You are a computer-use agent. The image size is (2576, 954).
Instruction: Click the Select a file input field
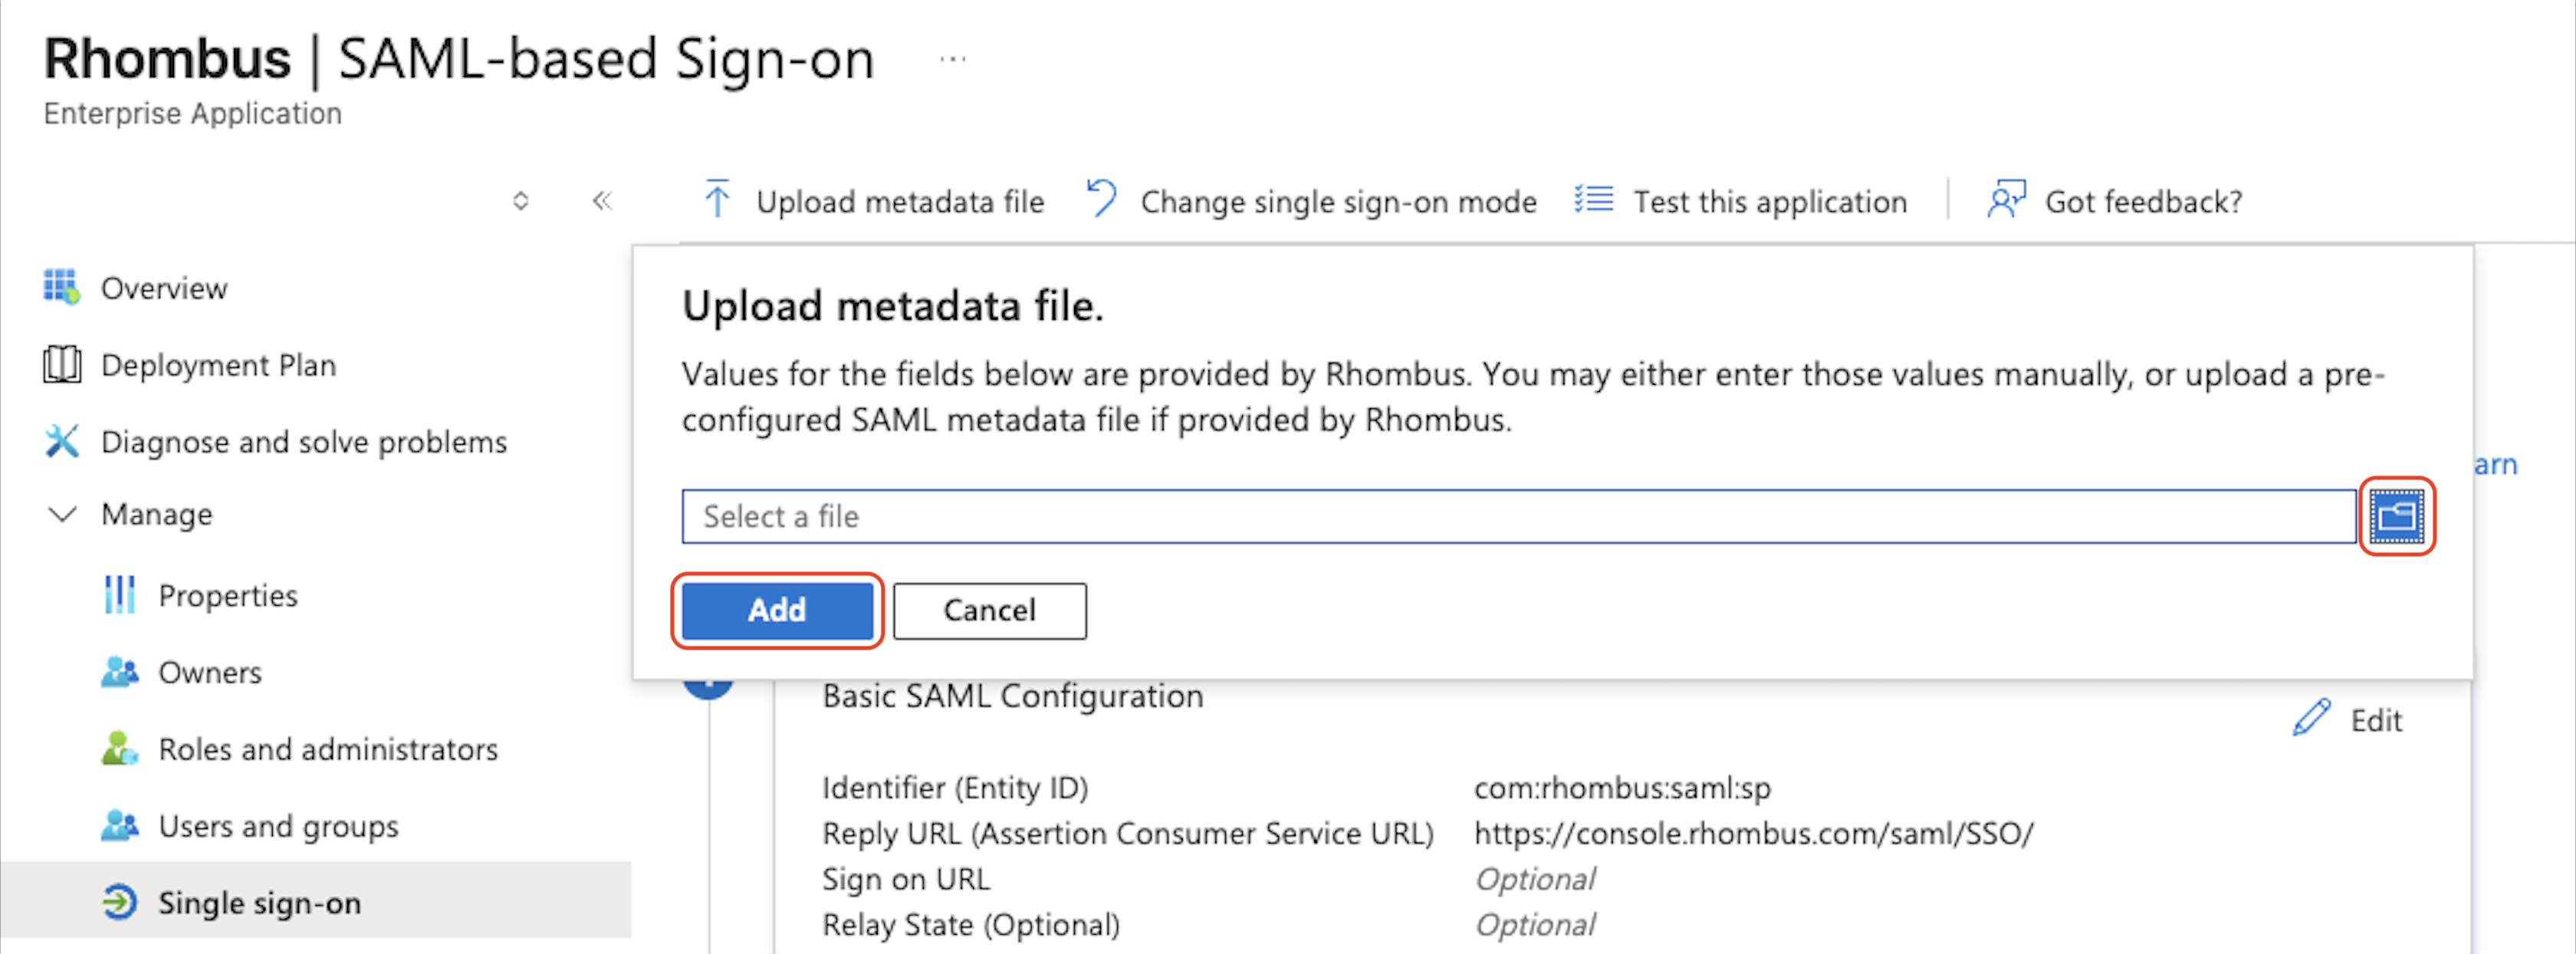pos(1518,516)
